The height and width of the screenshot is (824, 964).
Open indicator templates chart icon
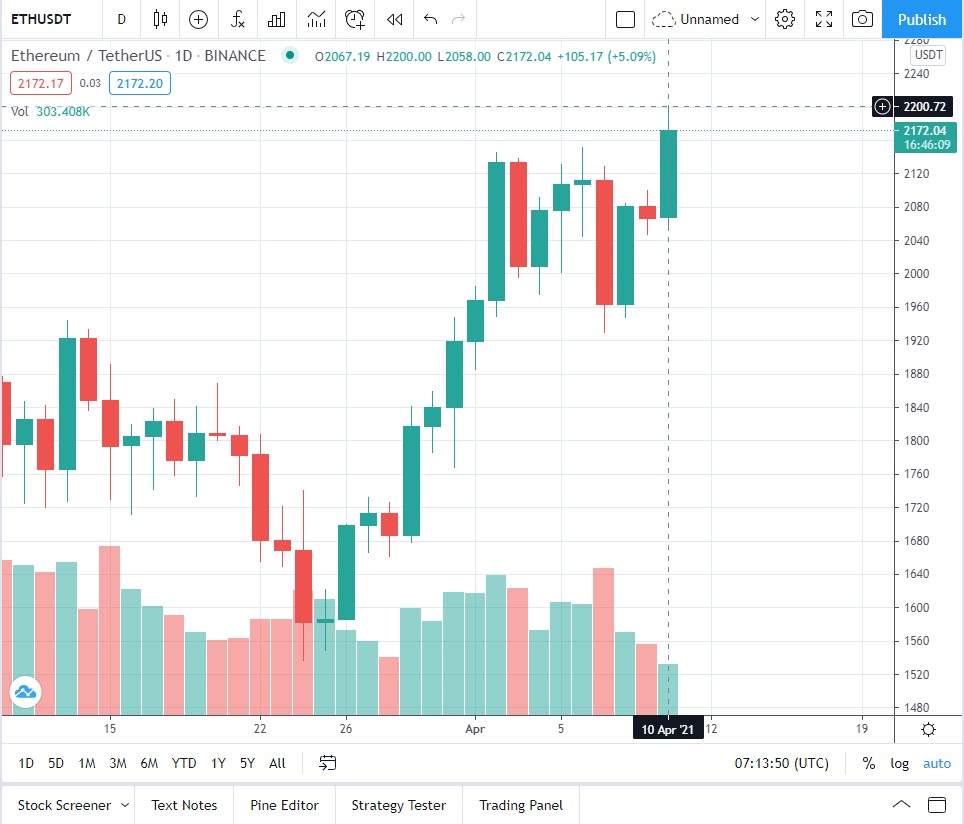coord(276,19)
